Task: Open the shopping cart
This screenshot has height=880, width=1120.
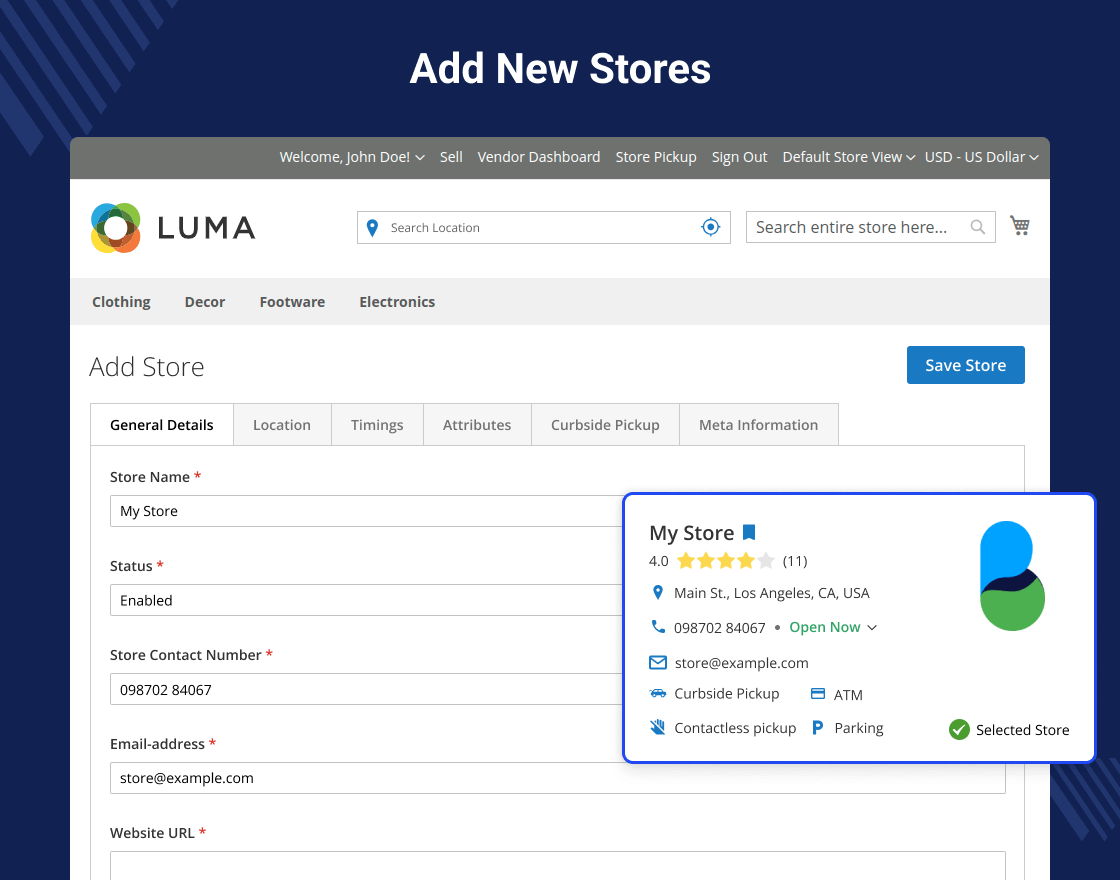Action: point(1019,226)
